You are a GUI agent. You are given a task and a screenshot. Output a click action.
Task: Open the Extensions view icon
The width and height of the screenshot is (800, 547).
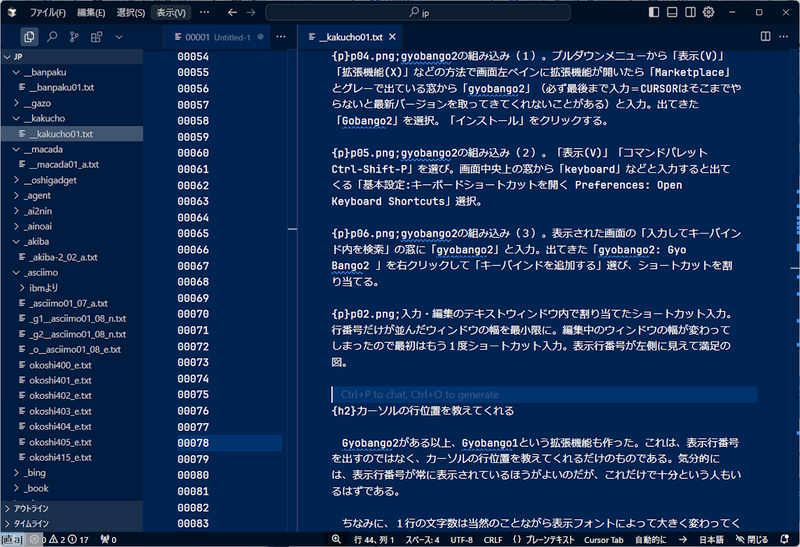point(96,37)
